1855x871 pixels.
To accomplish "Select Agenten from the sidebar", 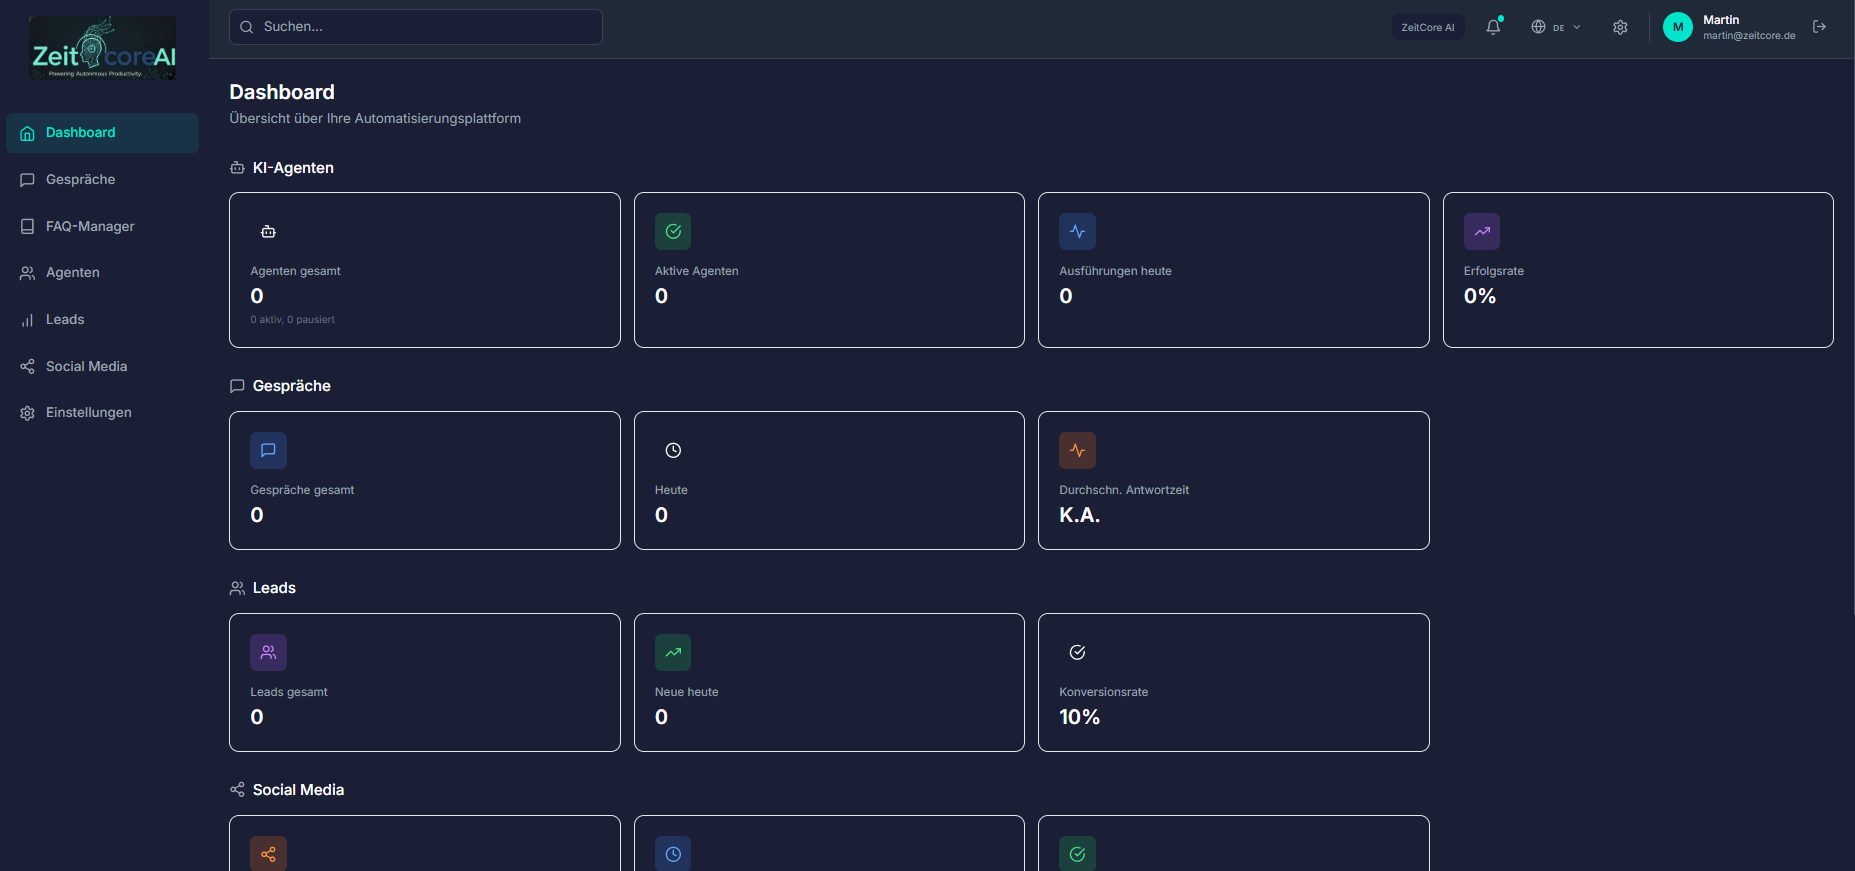I will (x=72, y=273).
